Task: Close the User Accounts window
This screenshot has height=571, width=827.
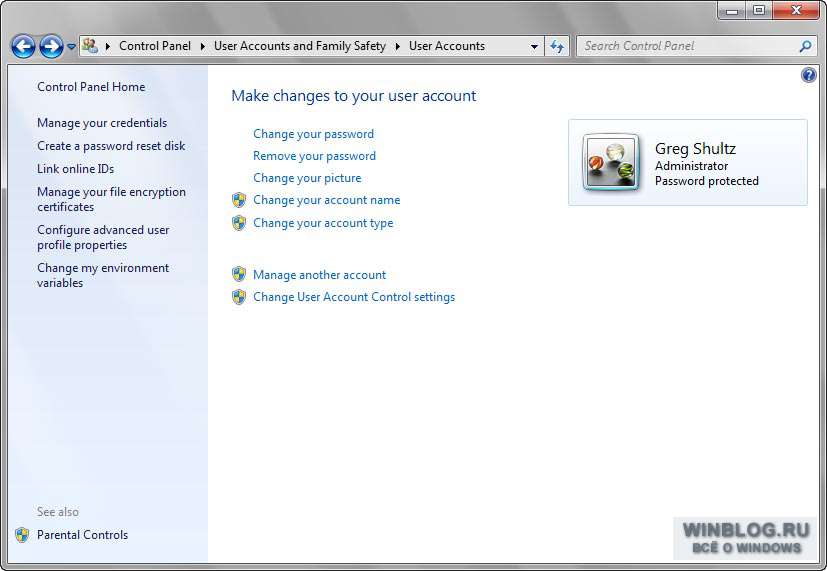Action: (x=796, y=11)
